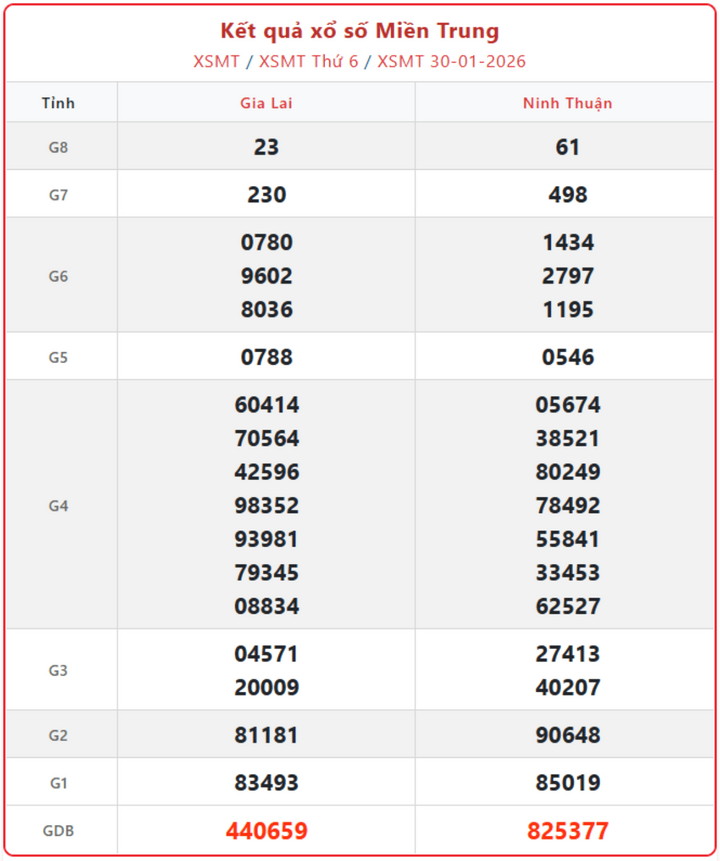
Task: Click Gia Lai G8 number 23
Action: pos(266,147)
